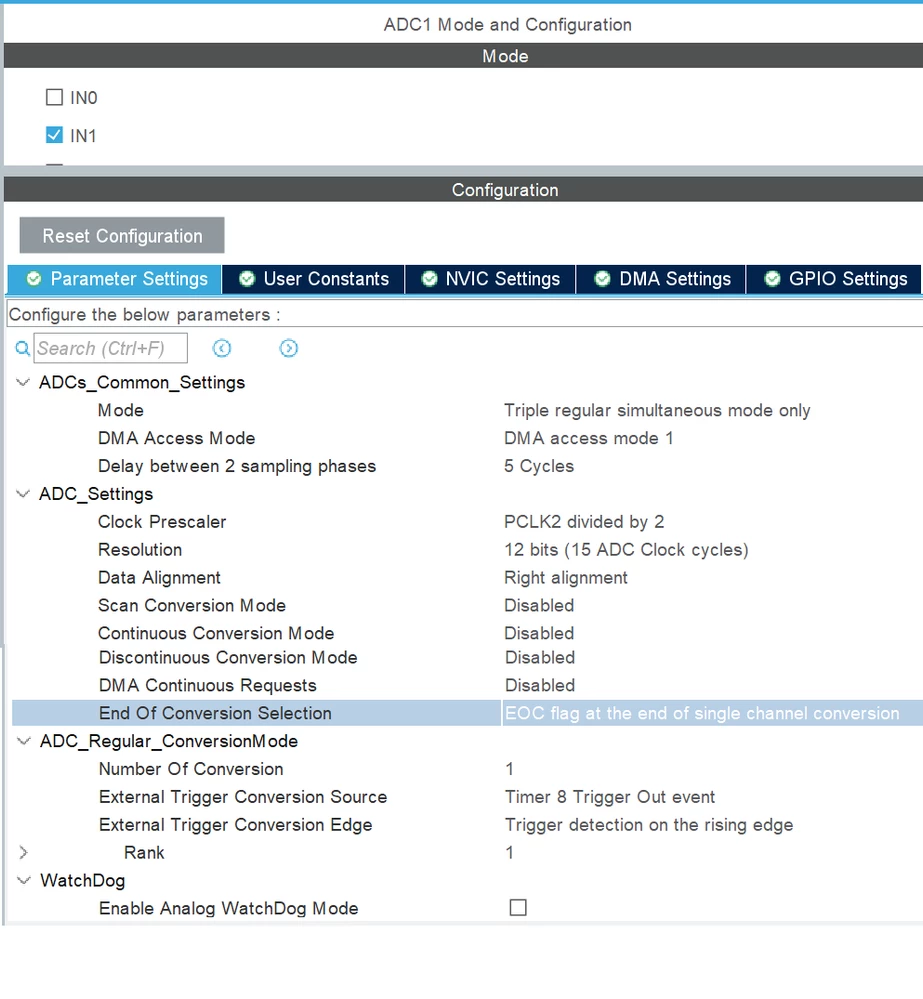The width and height of the screenshot is (923, 999).
Task: Collapse the WatchDog group
Action: (24, 880)
